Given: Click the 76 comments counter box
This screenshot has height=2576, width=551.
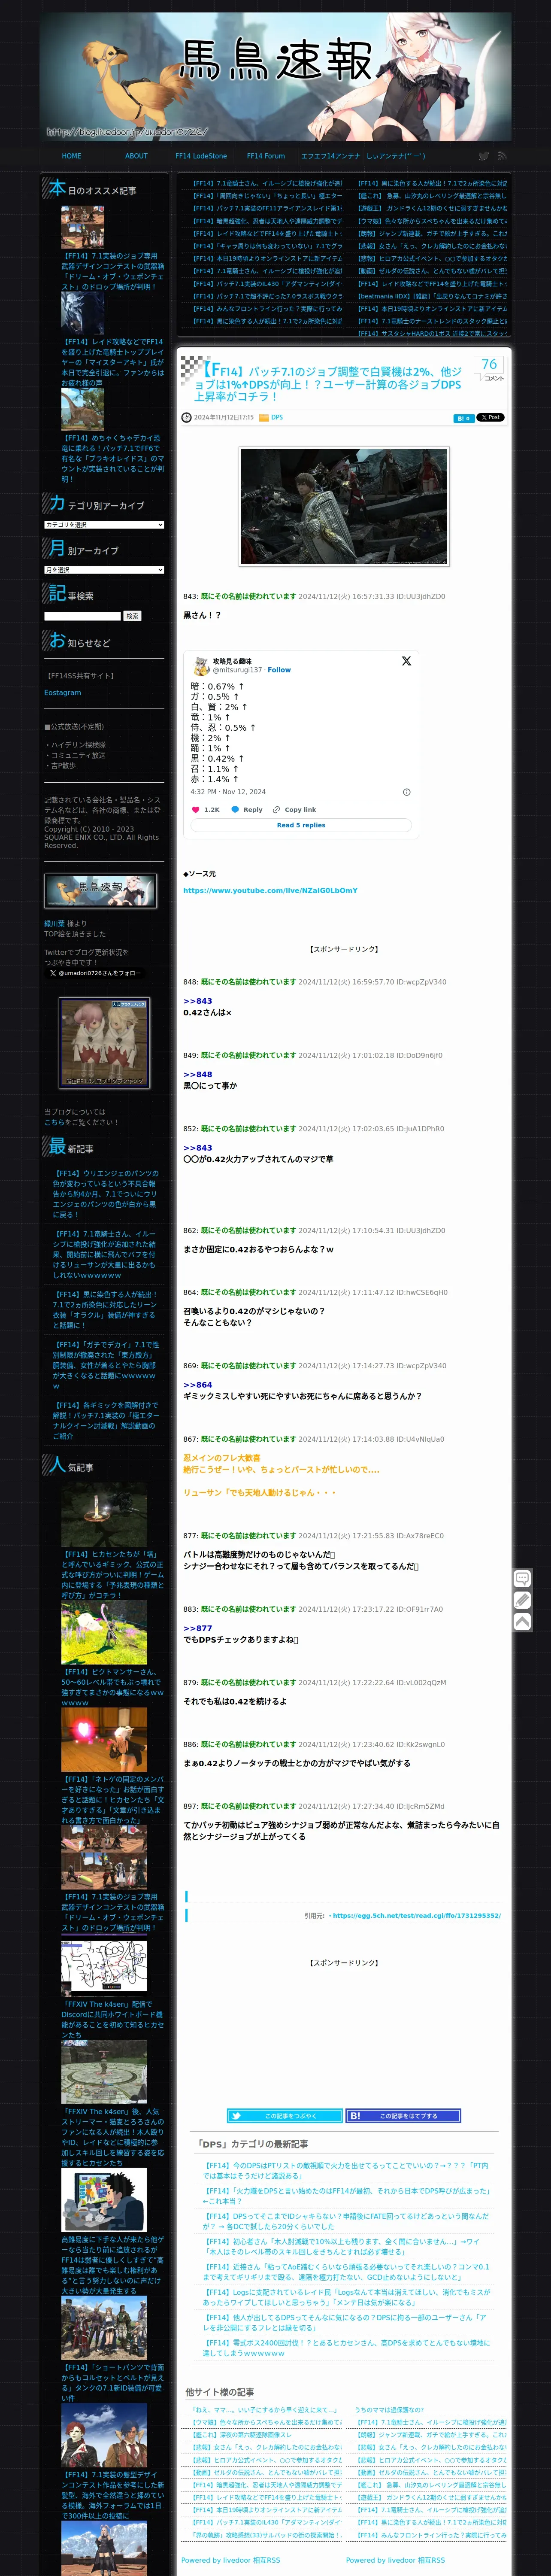Looking at the screenshot, I should point(490,369).
